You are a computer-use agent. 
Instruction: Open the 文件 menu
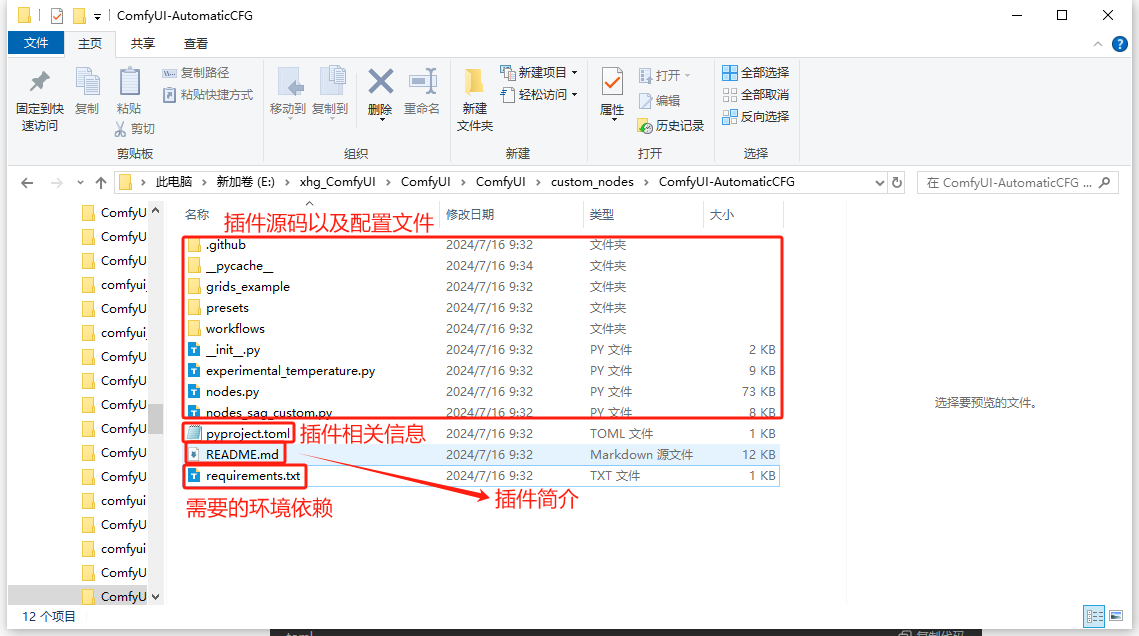coord(36,43)
